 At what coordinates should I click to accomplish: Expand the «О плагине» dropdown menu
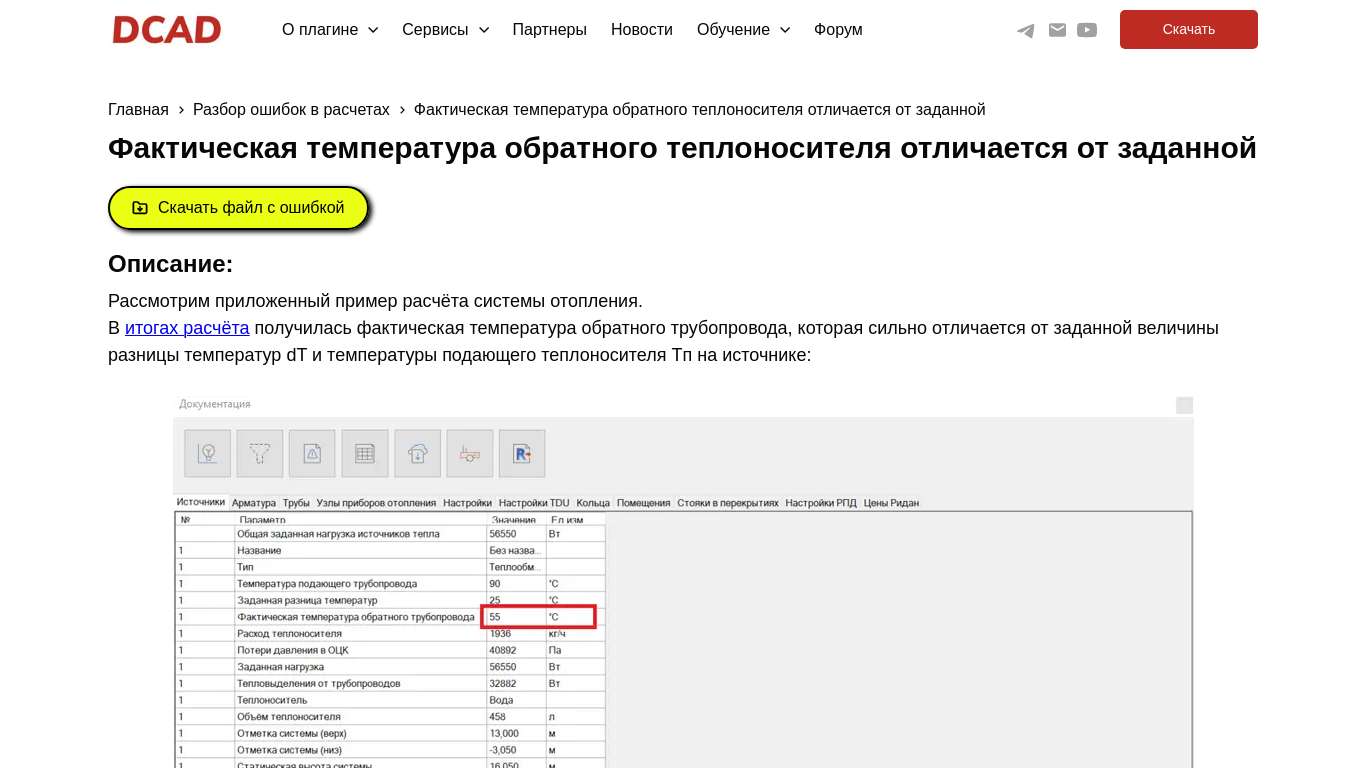(x=330, y=30)
